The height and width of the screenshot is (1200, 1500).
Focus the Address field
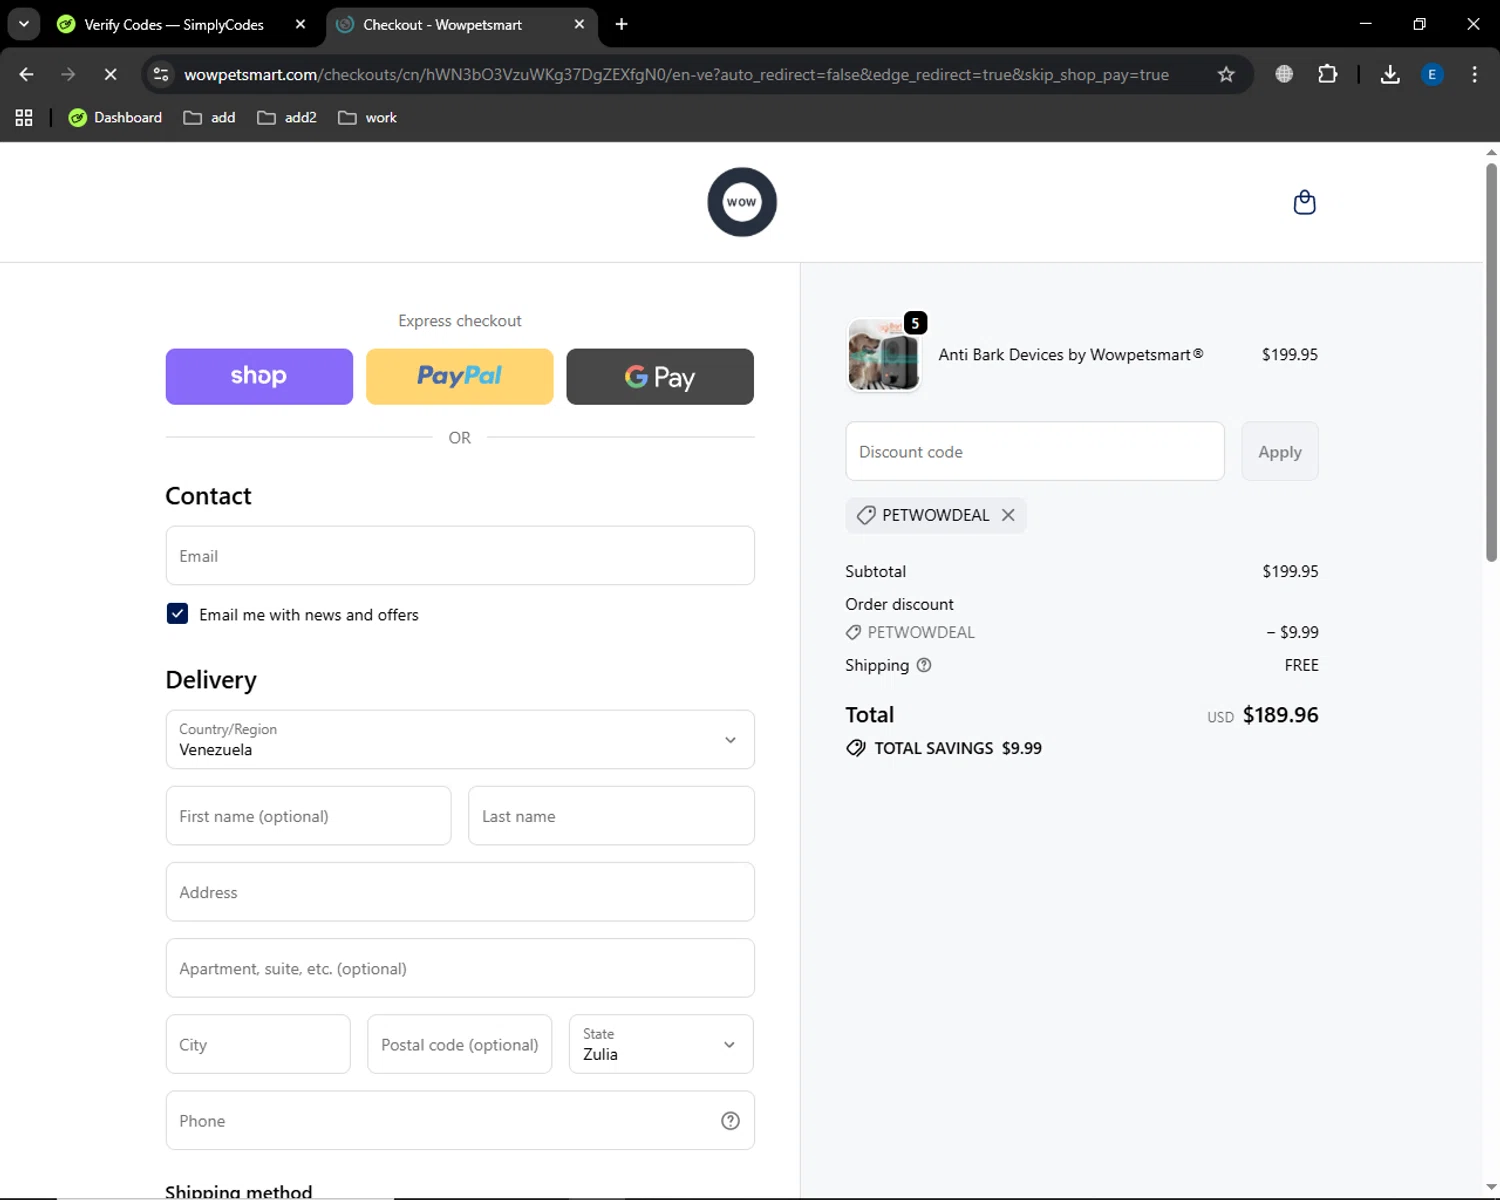point(460,892)
